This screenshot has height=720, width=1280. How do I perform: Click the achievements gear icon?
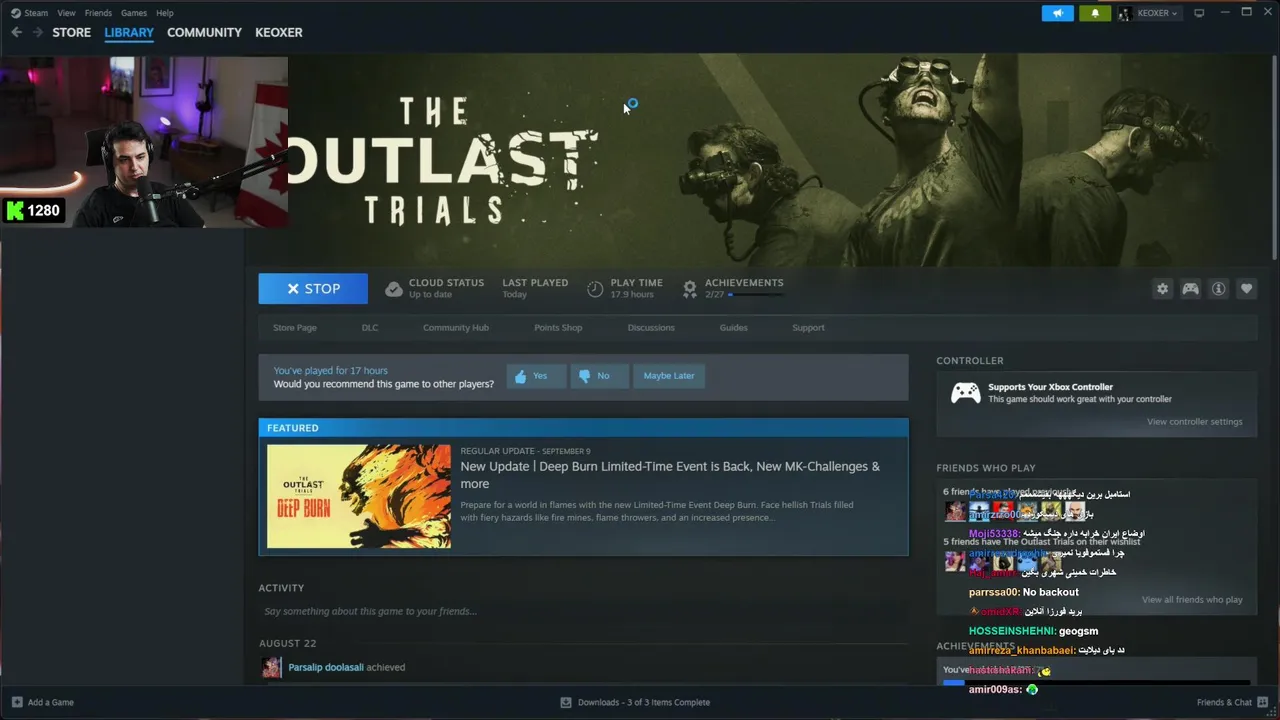click(690, 289)
